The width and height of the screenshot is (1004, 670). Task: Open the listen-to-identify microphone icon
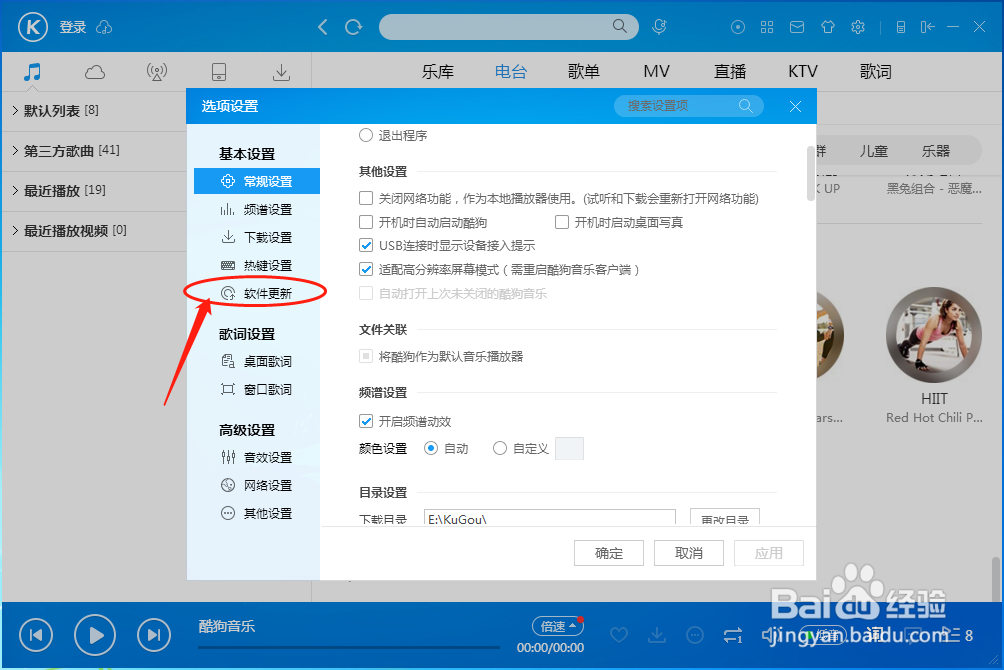pyautogui.click(x=660, y=27)
